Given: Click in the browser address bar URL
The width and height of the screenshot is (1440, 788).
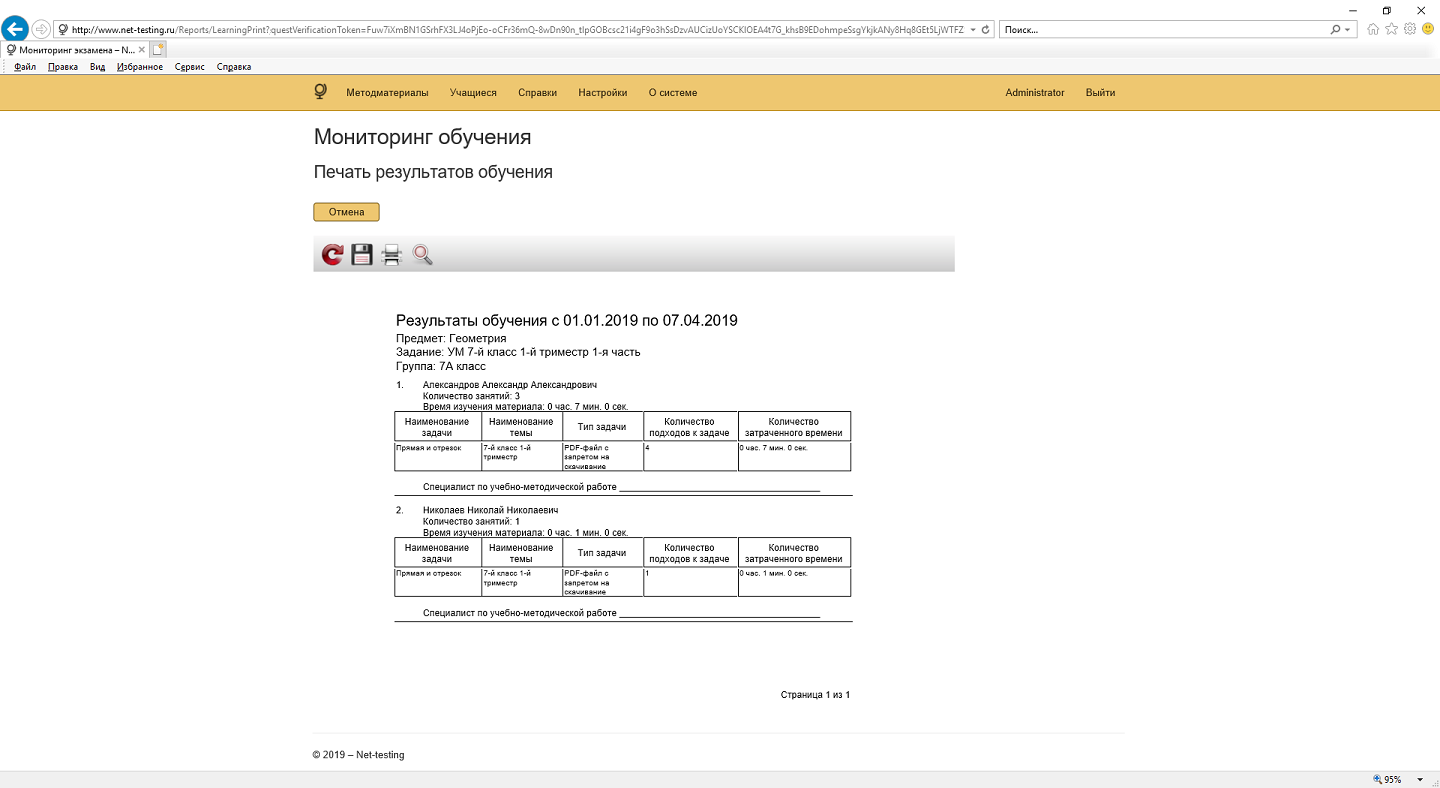Looking at the screenshot, I should pos(517,30).
